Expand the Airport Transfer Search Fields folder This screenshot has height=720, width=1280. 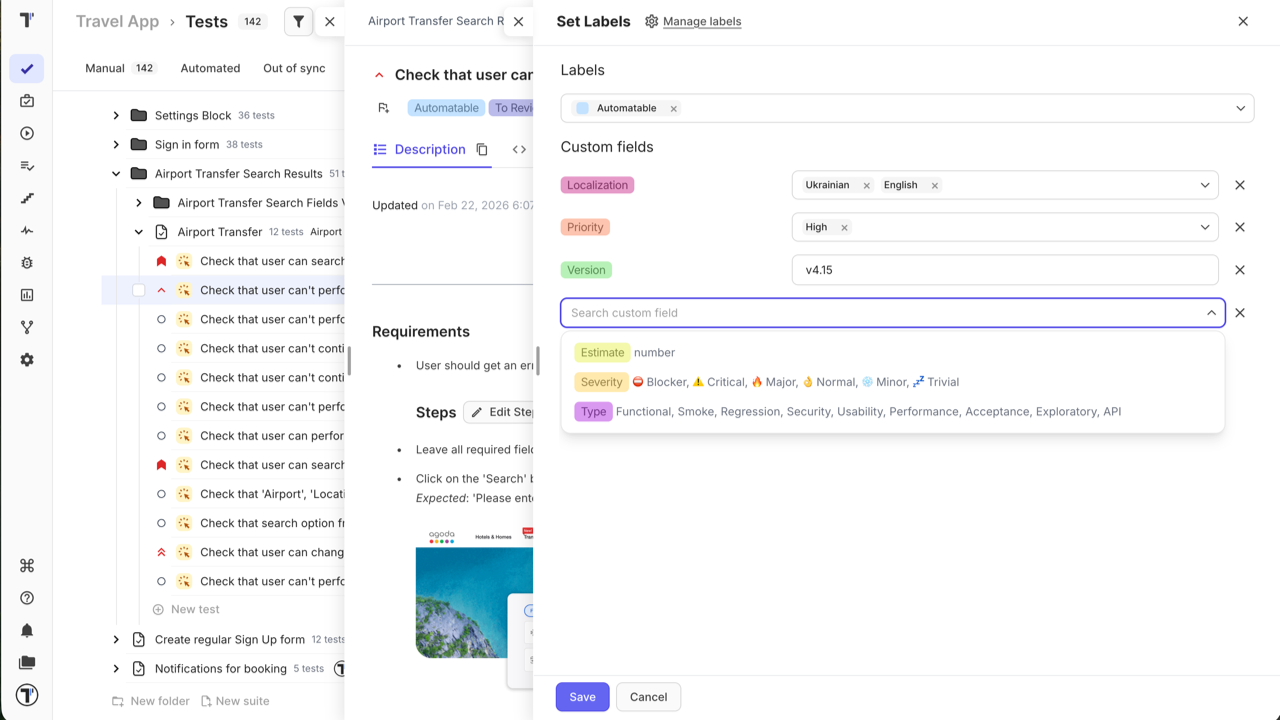pyautogui.click(x=139, y=203)
